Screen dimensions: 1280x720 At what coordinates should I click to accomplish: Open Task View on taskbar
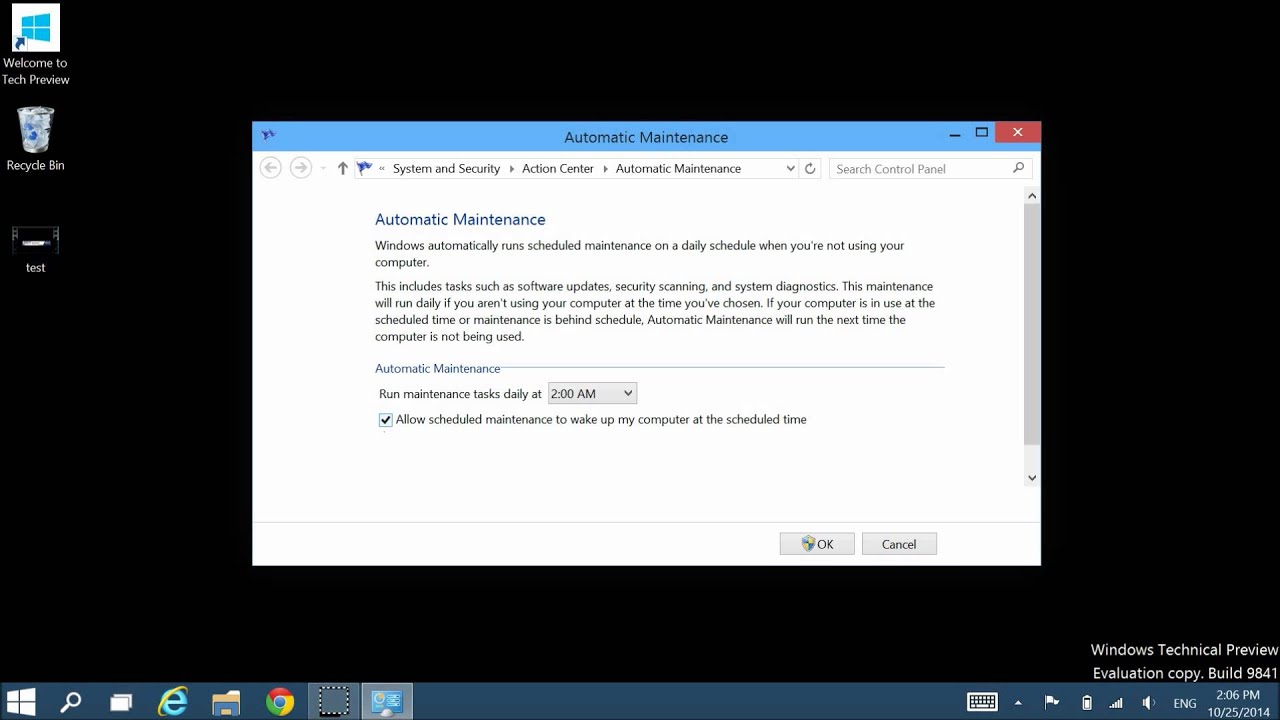coord(121,702)
